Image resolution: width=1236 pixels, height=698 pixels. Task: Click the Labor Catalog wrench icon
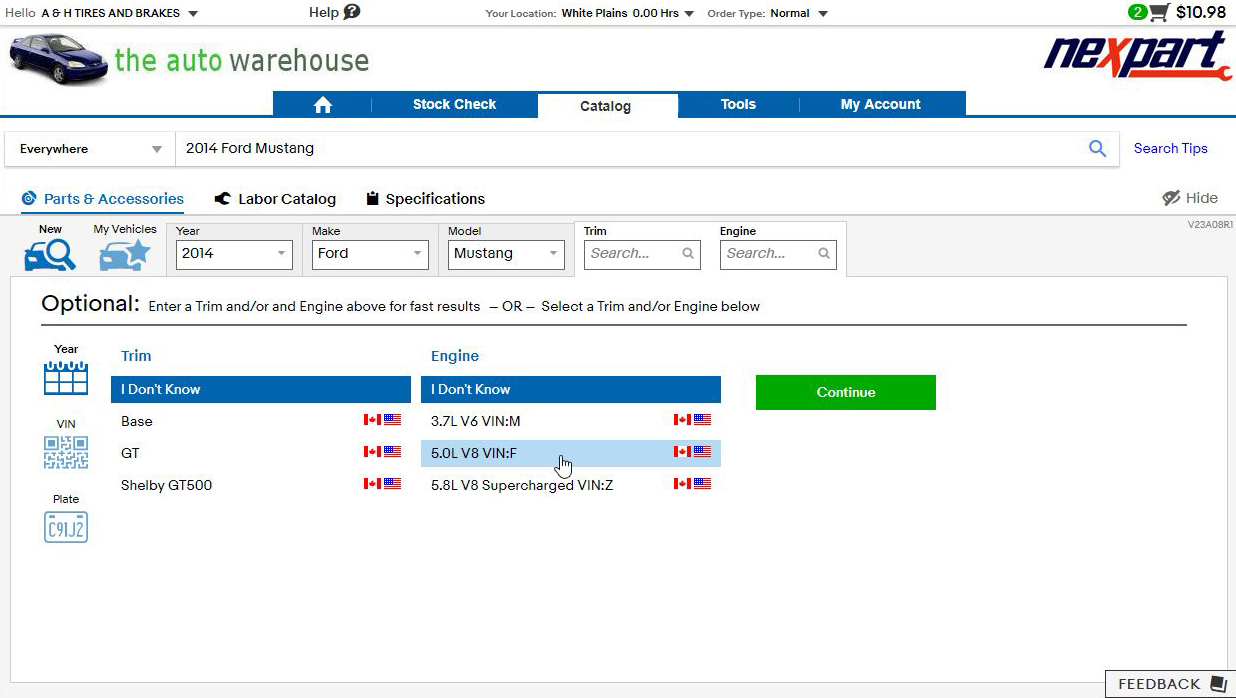pos(222,199)
